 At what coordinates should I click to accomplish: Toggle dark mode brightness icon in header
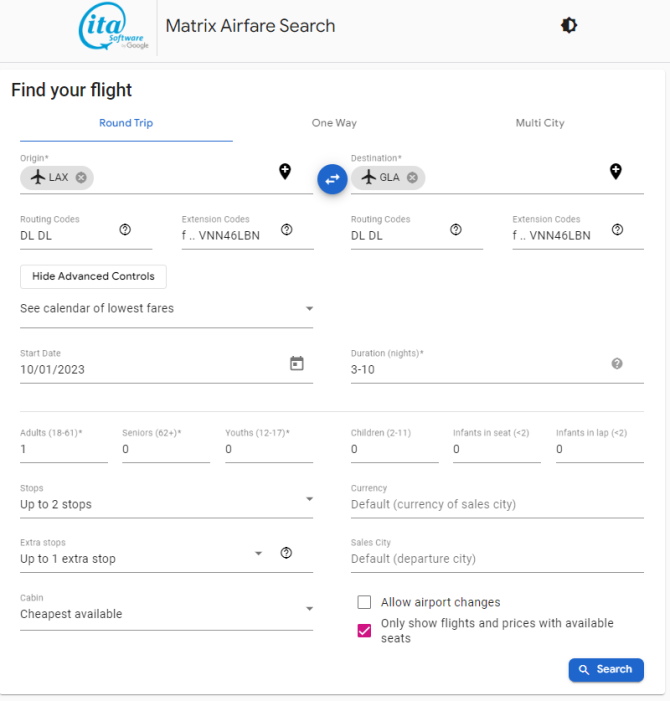tap(569, 25)
